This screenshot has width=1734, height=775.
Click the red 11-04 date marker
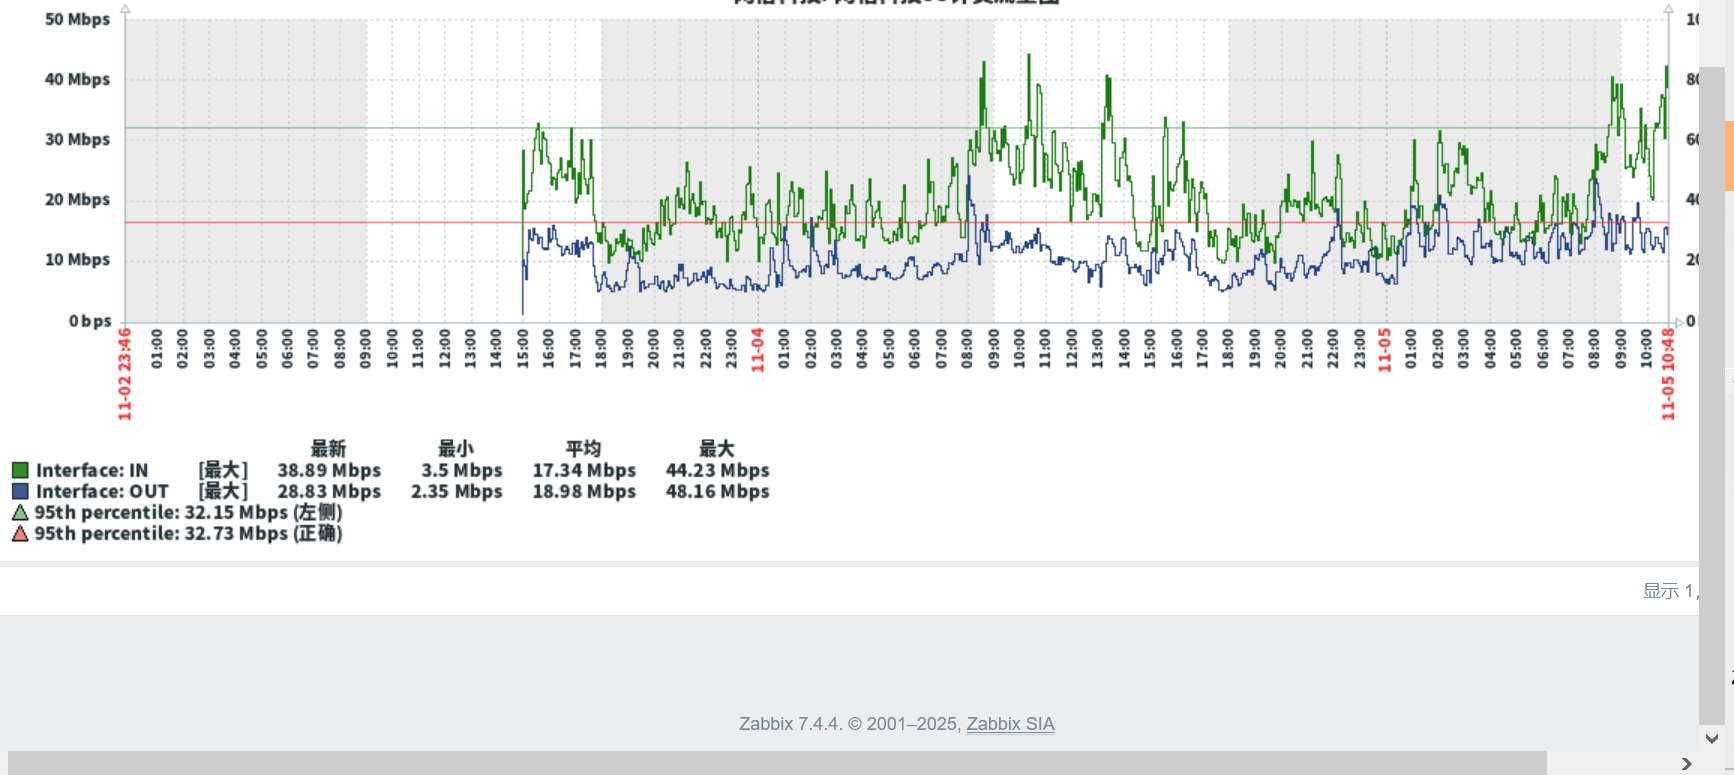[x=758, y=350]
